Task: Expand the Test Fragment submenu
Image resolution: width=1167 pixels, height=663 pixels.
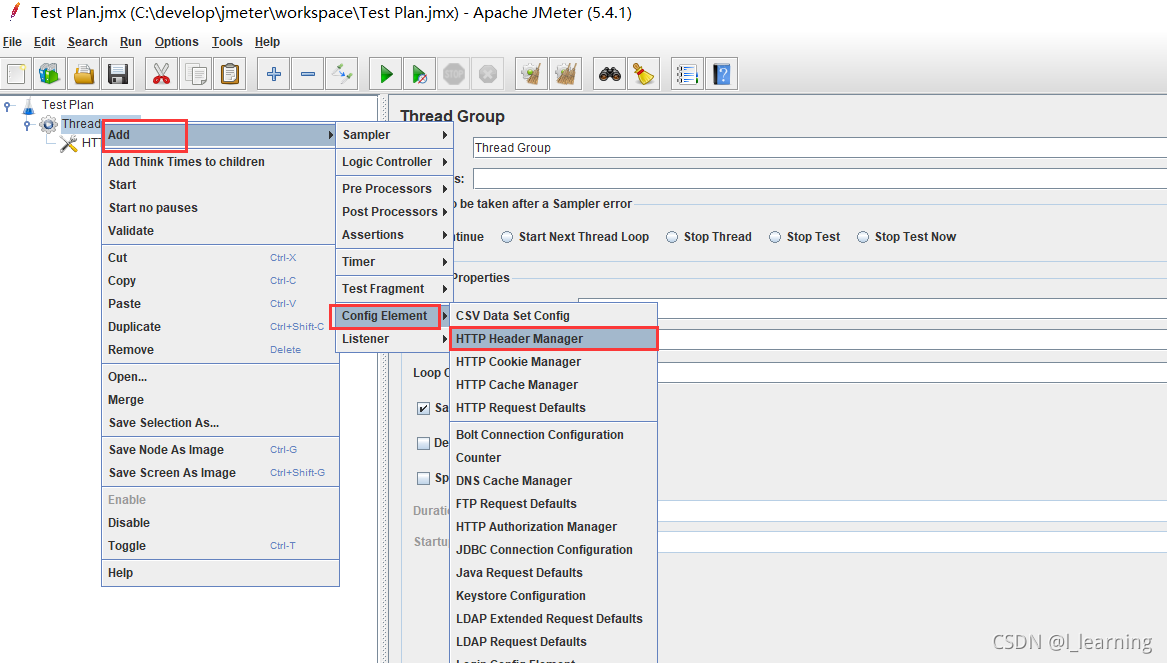Action: (x=394, y=288)
